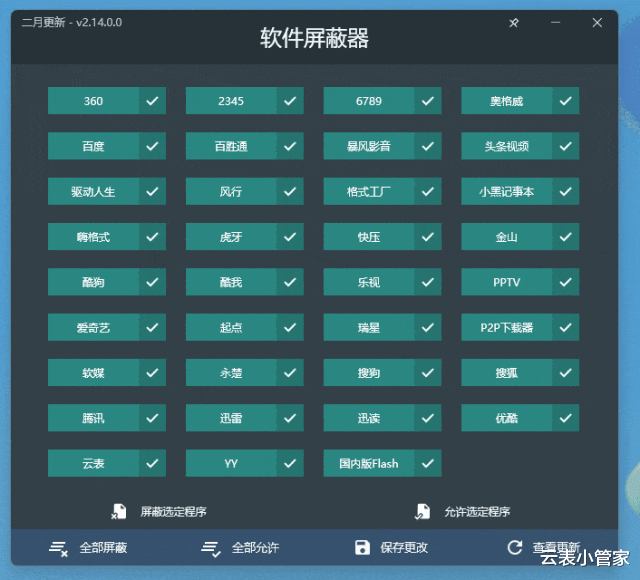
Task: Toggle the checkmark next to 金山
Action: pyautogui.click(x=566, y=237)
